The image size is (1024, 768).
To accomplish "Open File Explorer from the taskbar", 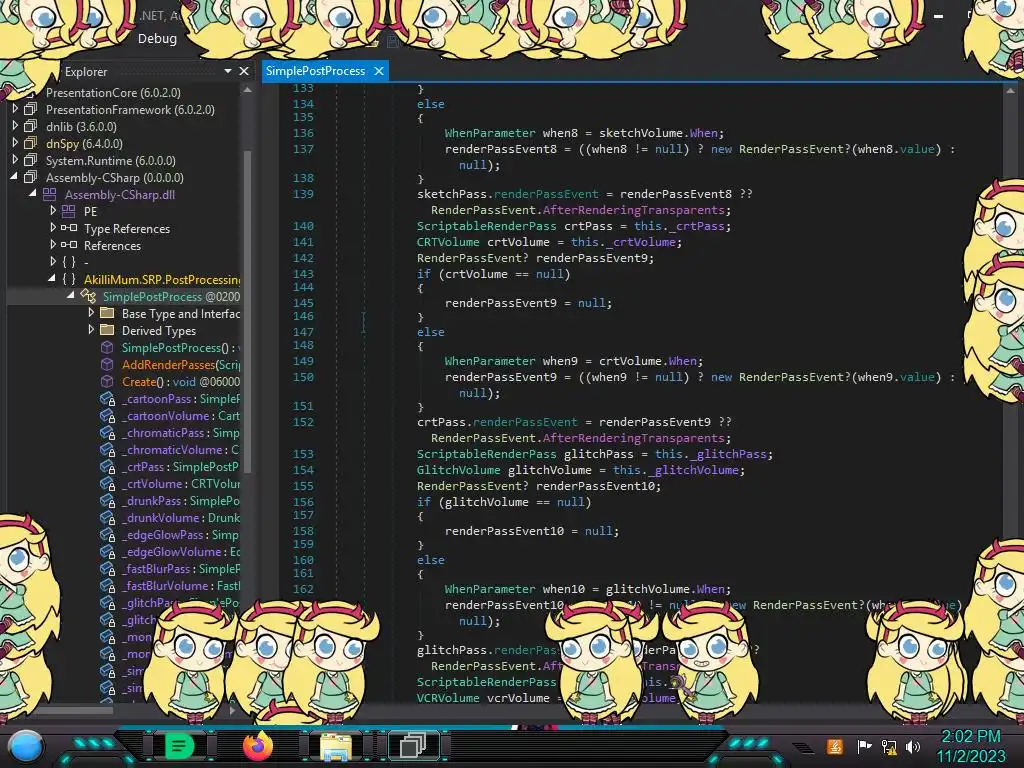I will pyautogui.click(x=336, y=747).
